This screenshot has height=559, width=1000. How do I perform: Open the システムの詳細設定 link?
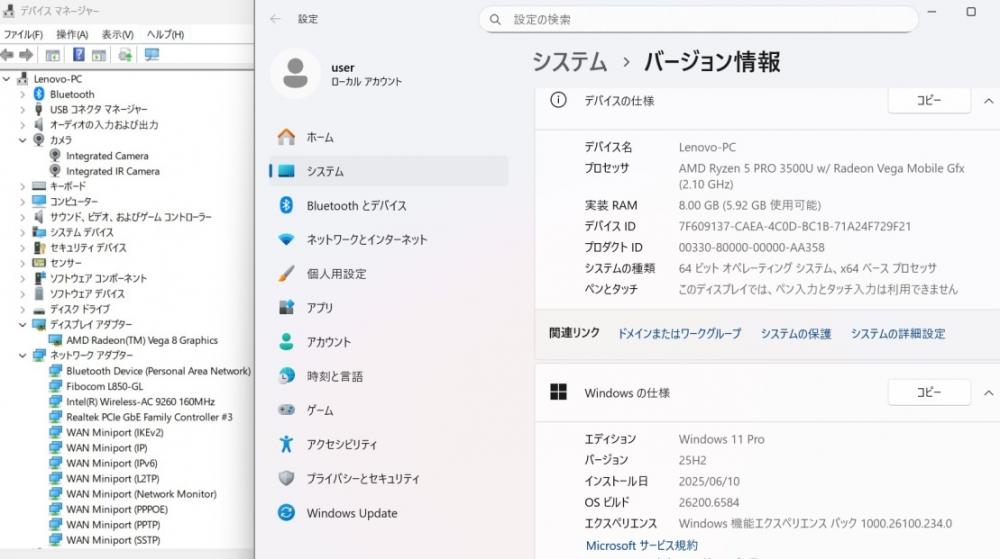coord(897,334)
